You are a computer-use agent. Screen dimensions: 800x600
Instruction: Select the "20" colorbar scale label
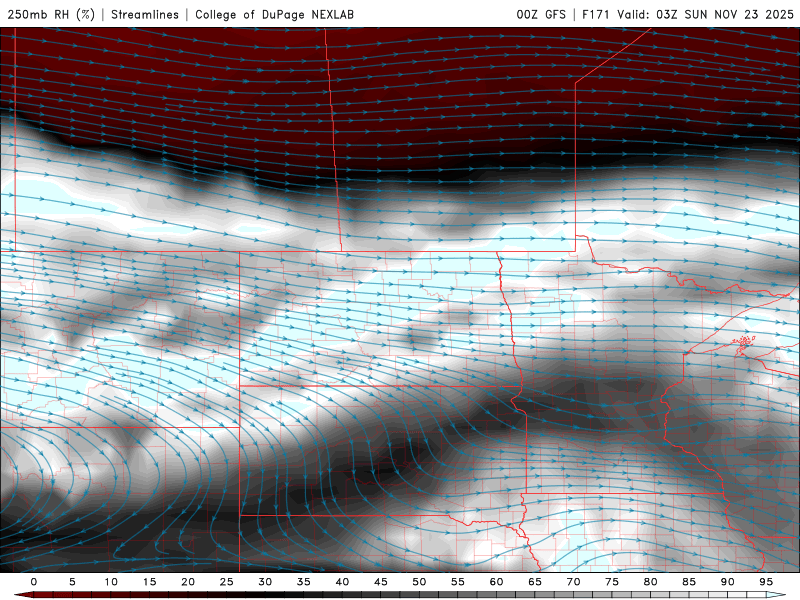pos(188,582)
